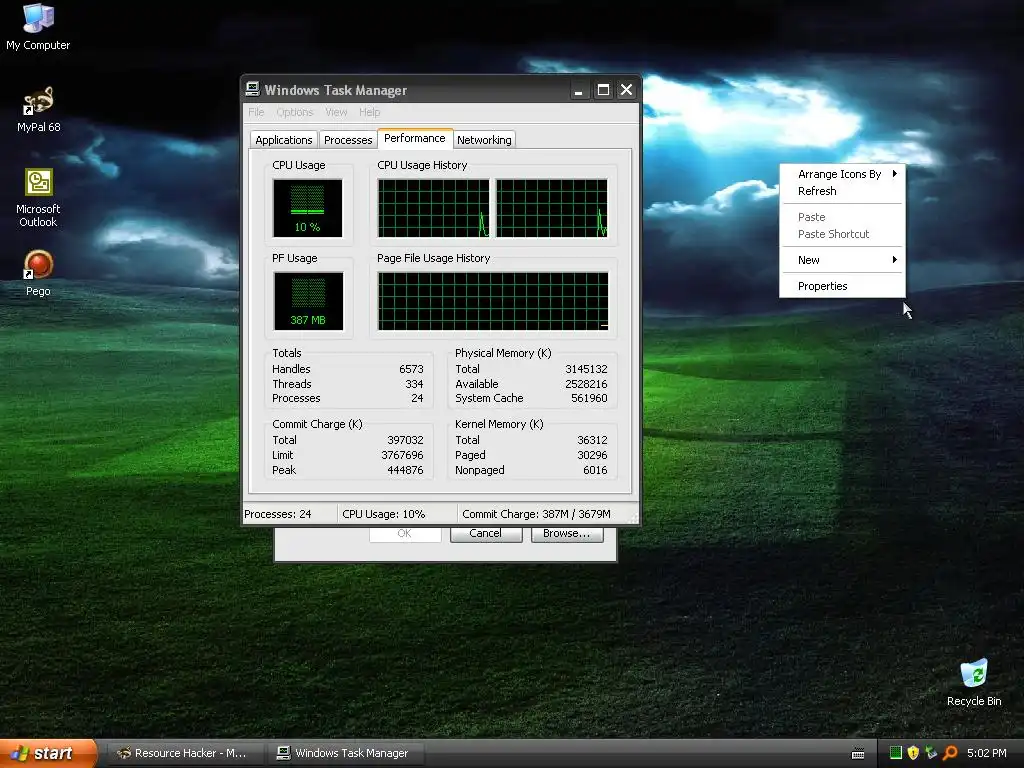Image resolution: width=1024 pixels, height=768 pixels.
Task: Click the yellow security shield tray icon
Action: click(913, 753)
